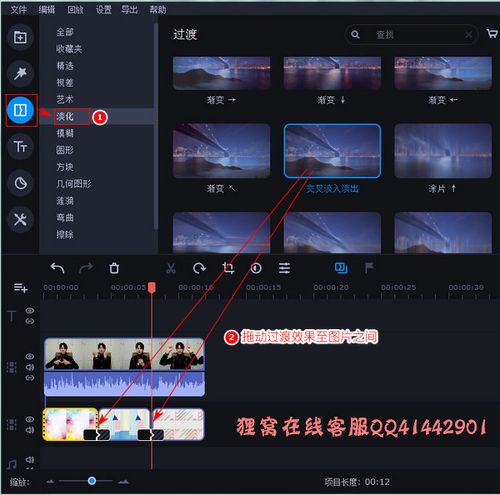The width and height of the screenshot is (500, 495).
Task: Click the red playhead marker on ruler
Action: [x=152, y=288]
